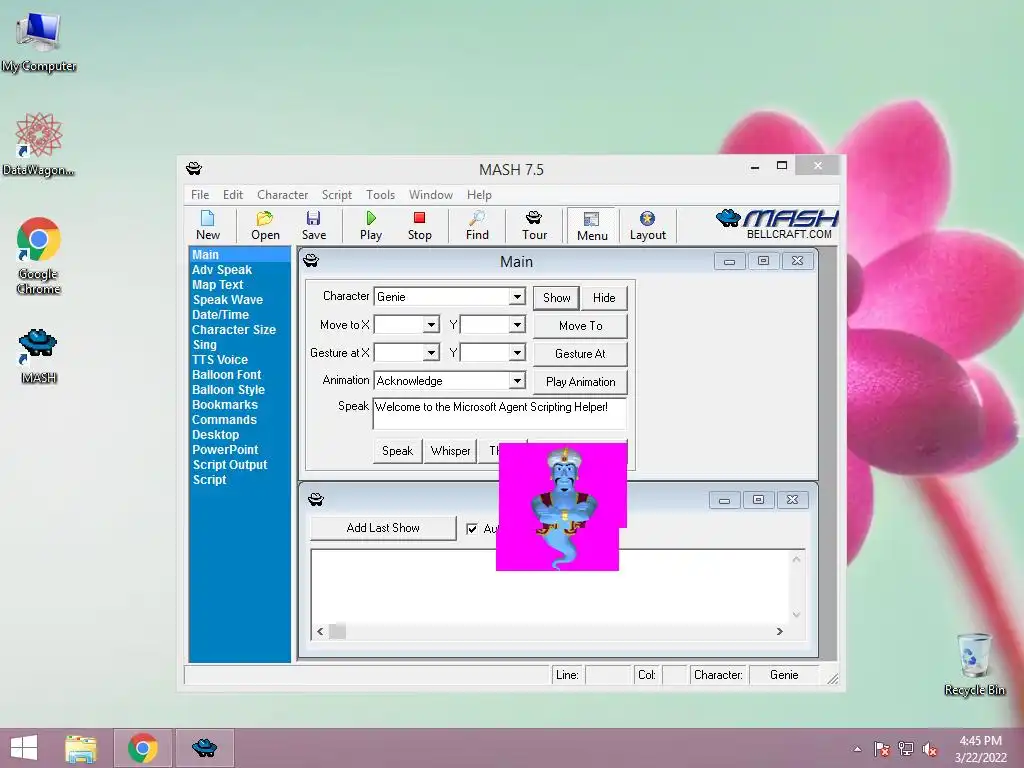1024x768 pixels.
Task: Click the vertical scrollbar down arrow
Action: point(796,615)
